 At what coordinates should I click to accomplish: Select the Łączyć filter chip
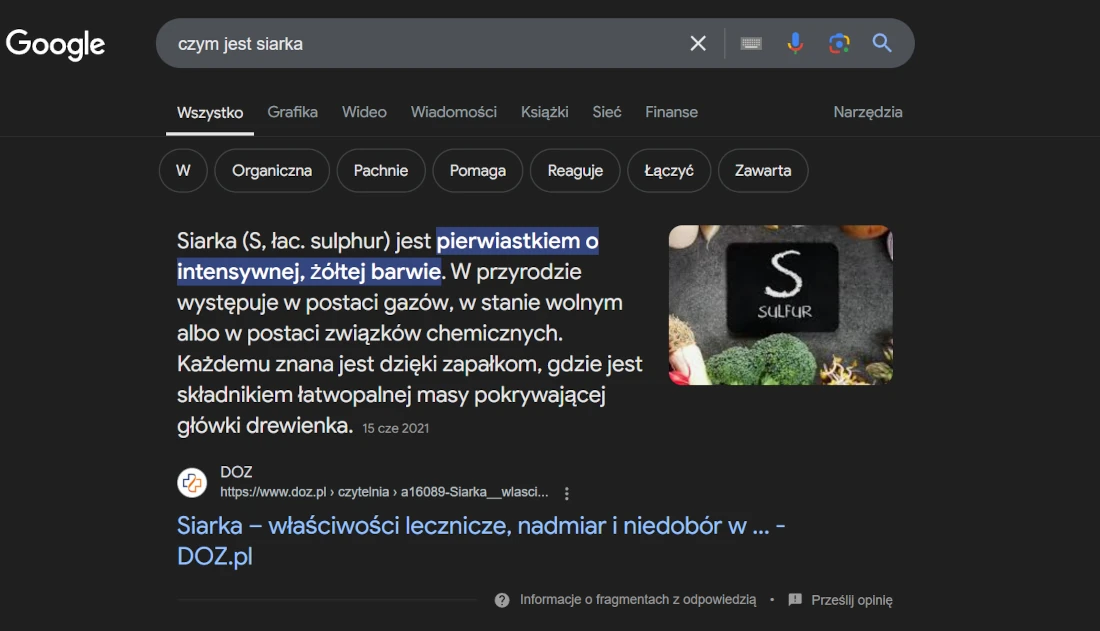coord(669,171)
